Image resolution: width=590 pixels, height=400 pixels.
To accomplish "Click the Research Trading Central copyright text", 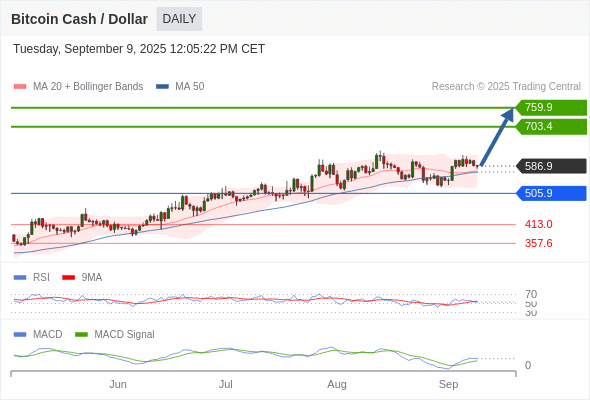I will 506,87.
